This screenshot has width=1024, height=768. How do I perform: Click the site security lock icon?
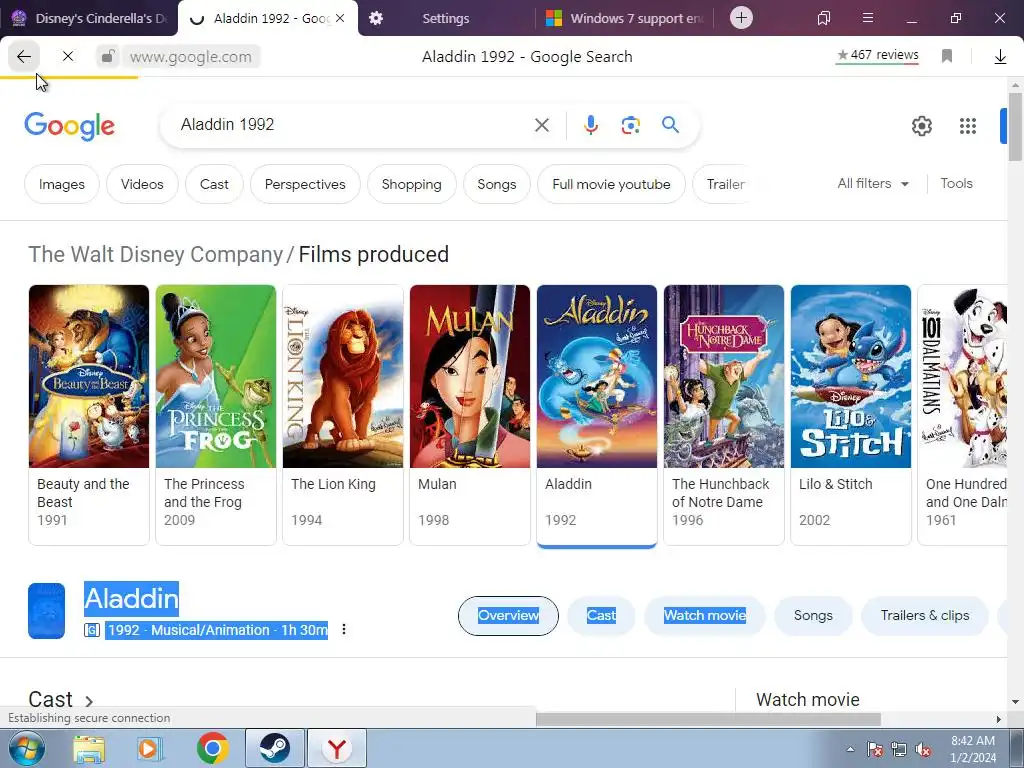tap(108, 56)
